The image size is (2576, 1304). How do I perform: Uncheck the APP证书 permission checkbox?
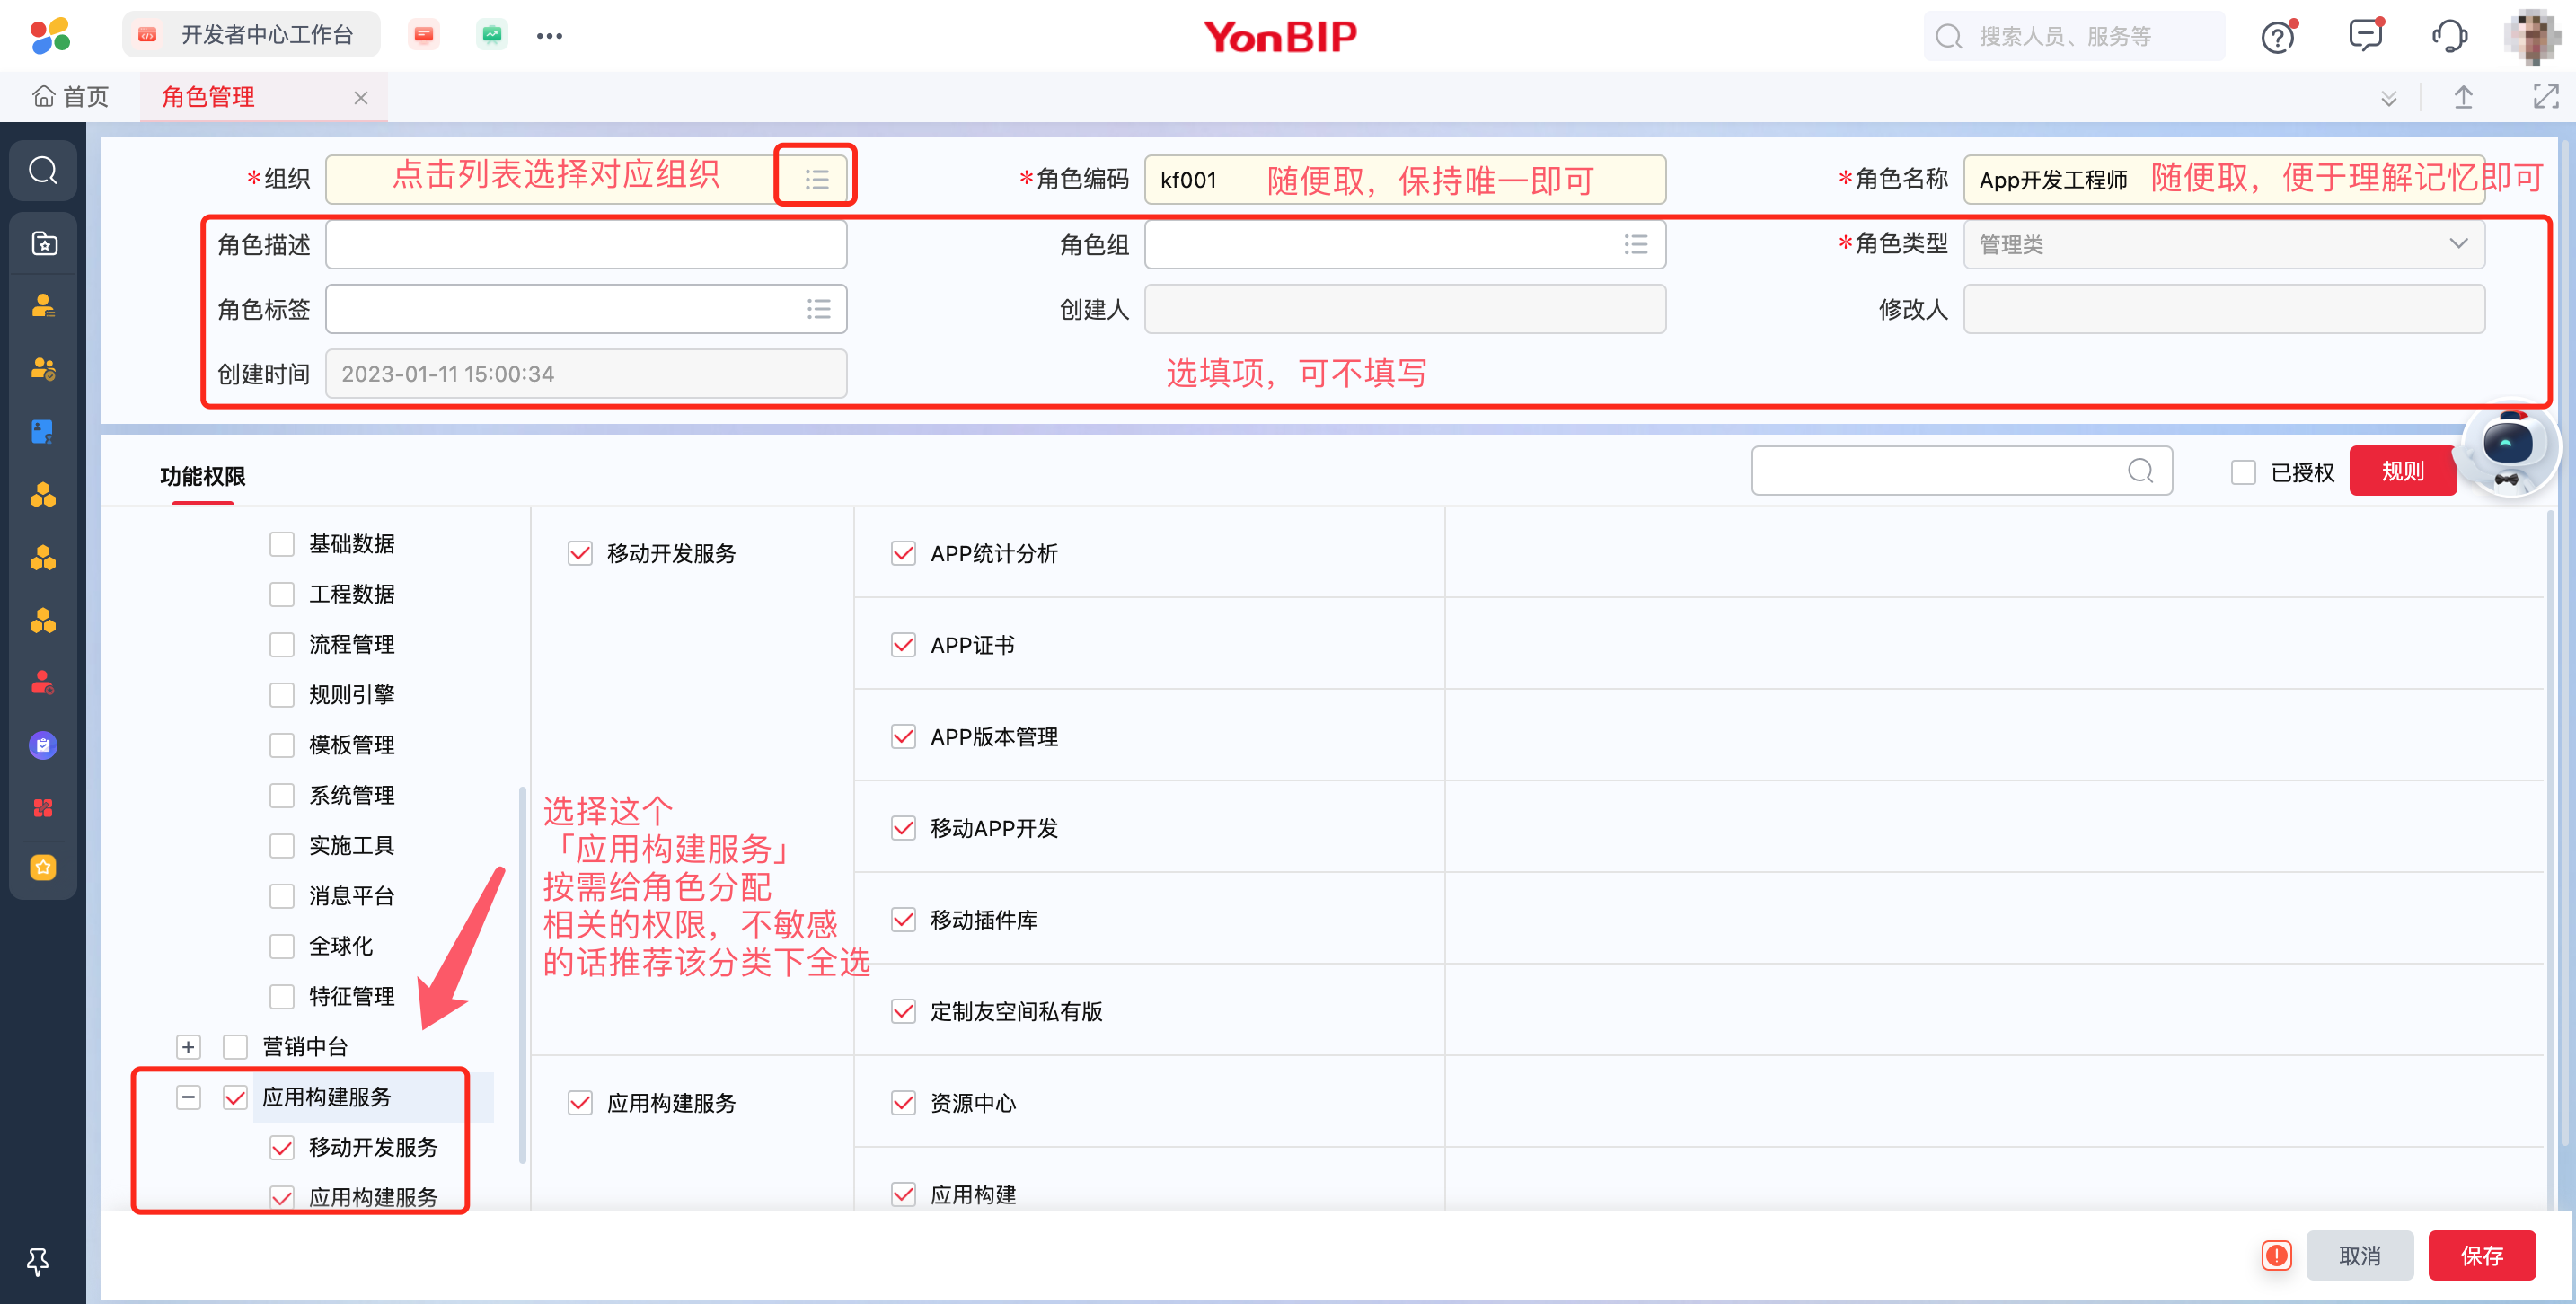903,645
